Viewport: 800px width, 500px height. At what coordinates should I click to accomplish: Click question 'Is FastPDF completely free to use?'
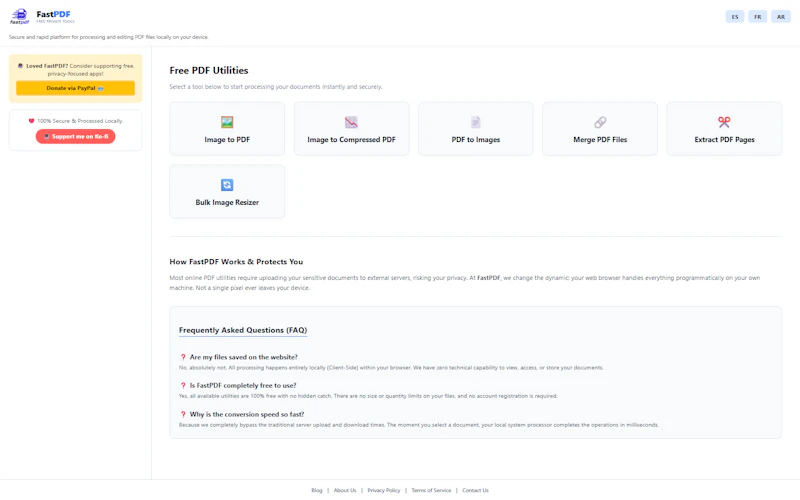point(243,386)
